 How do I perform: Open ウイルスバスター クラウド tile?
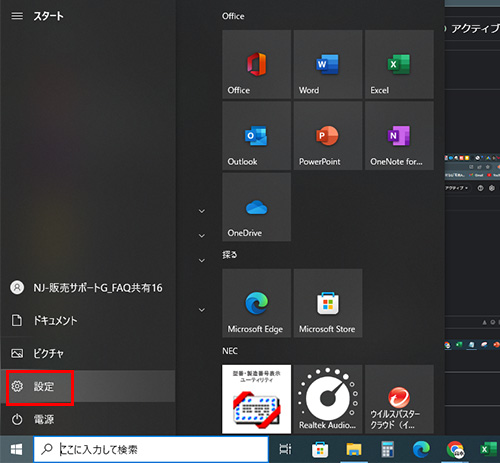(399, 399)
